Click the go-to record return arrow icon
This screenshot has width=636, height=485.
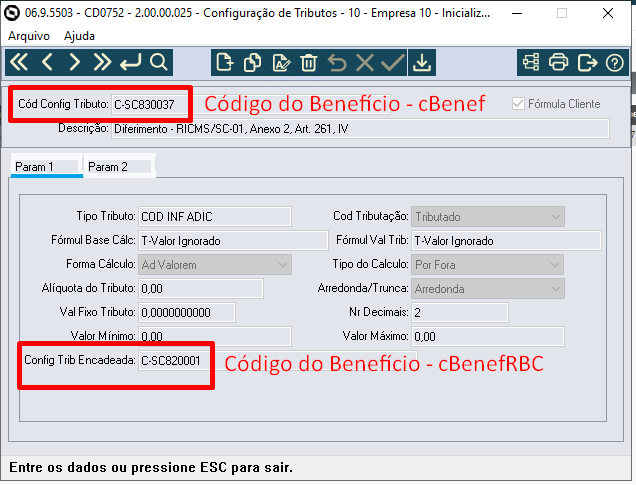(131, 62)
